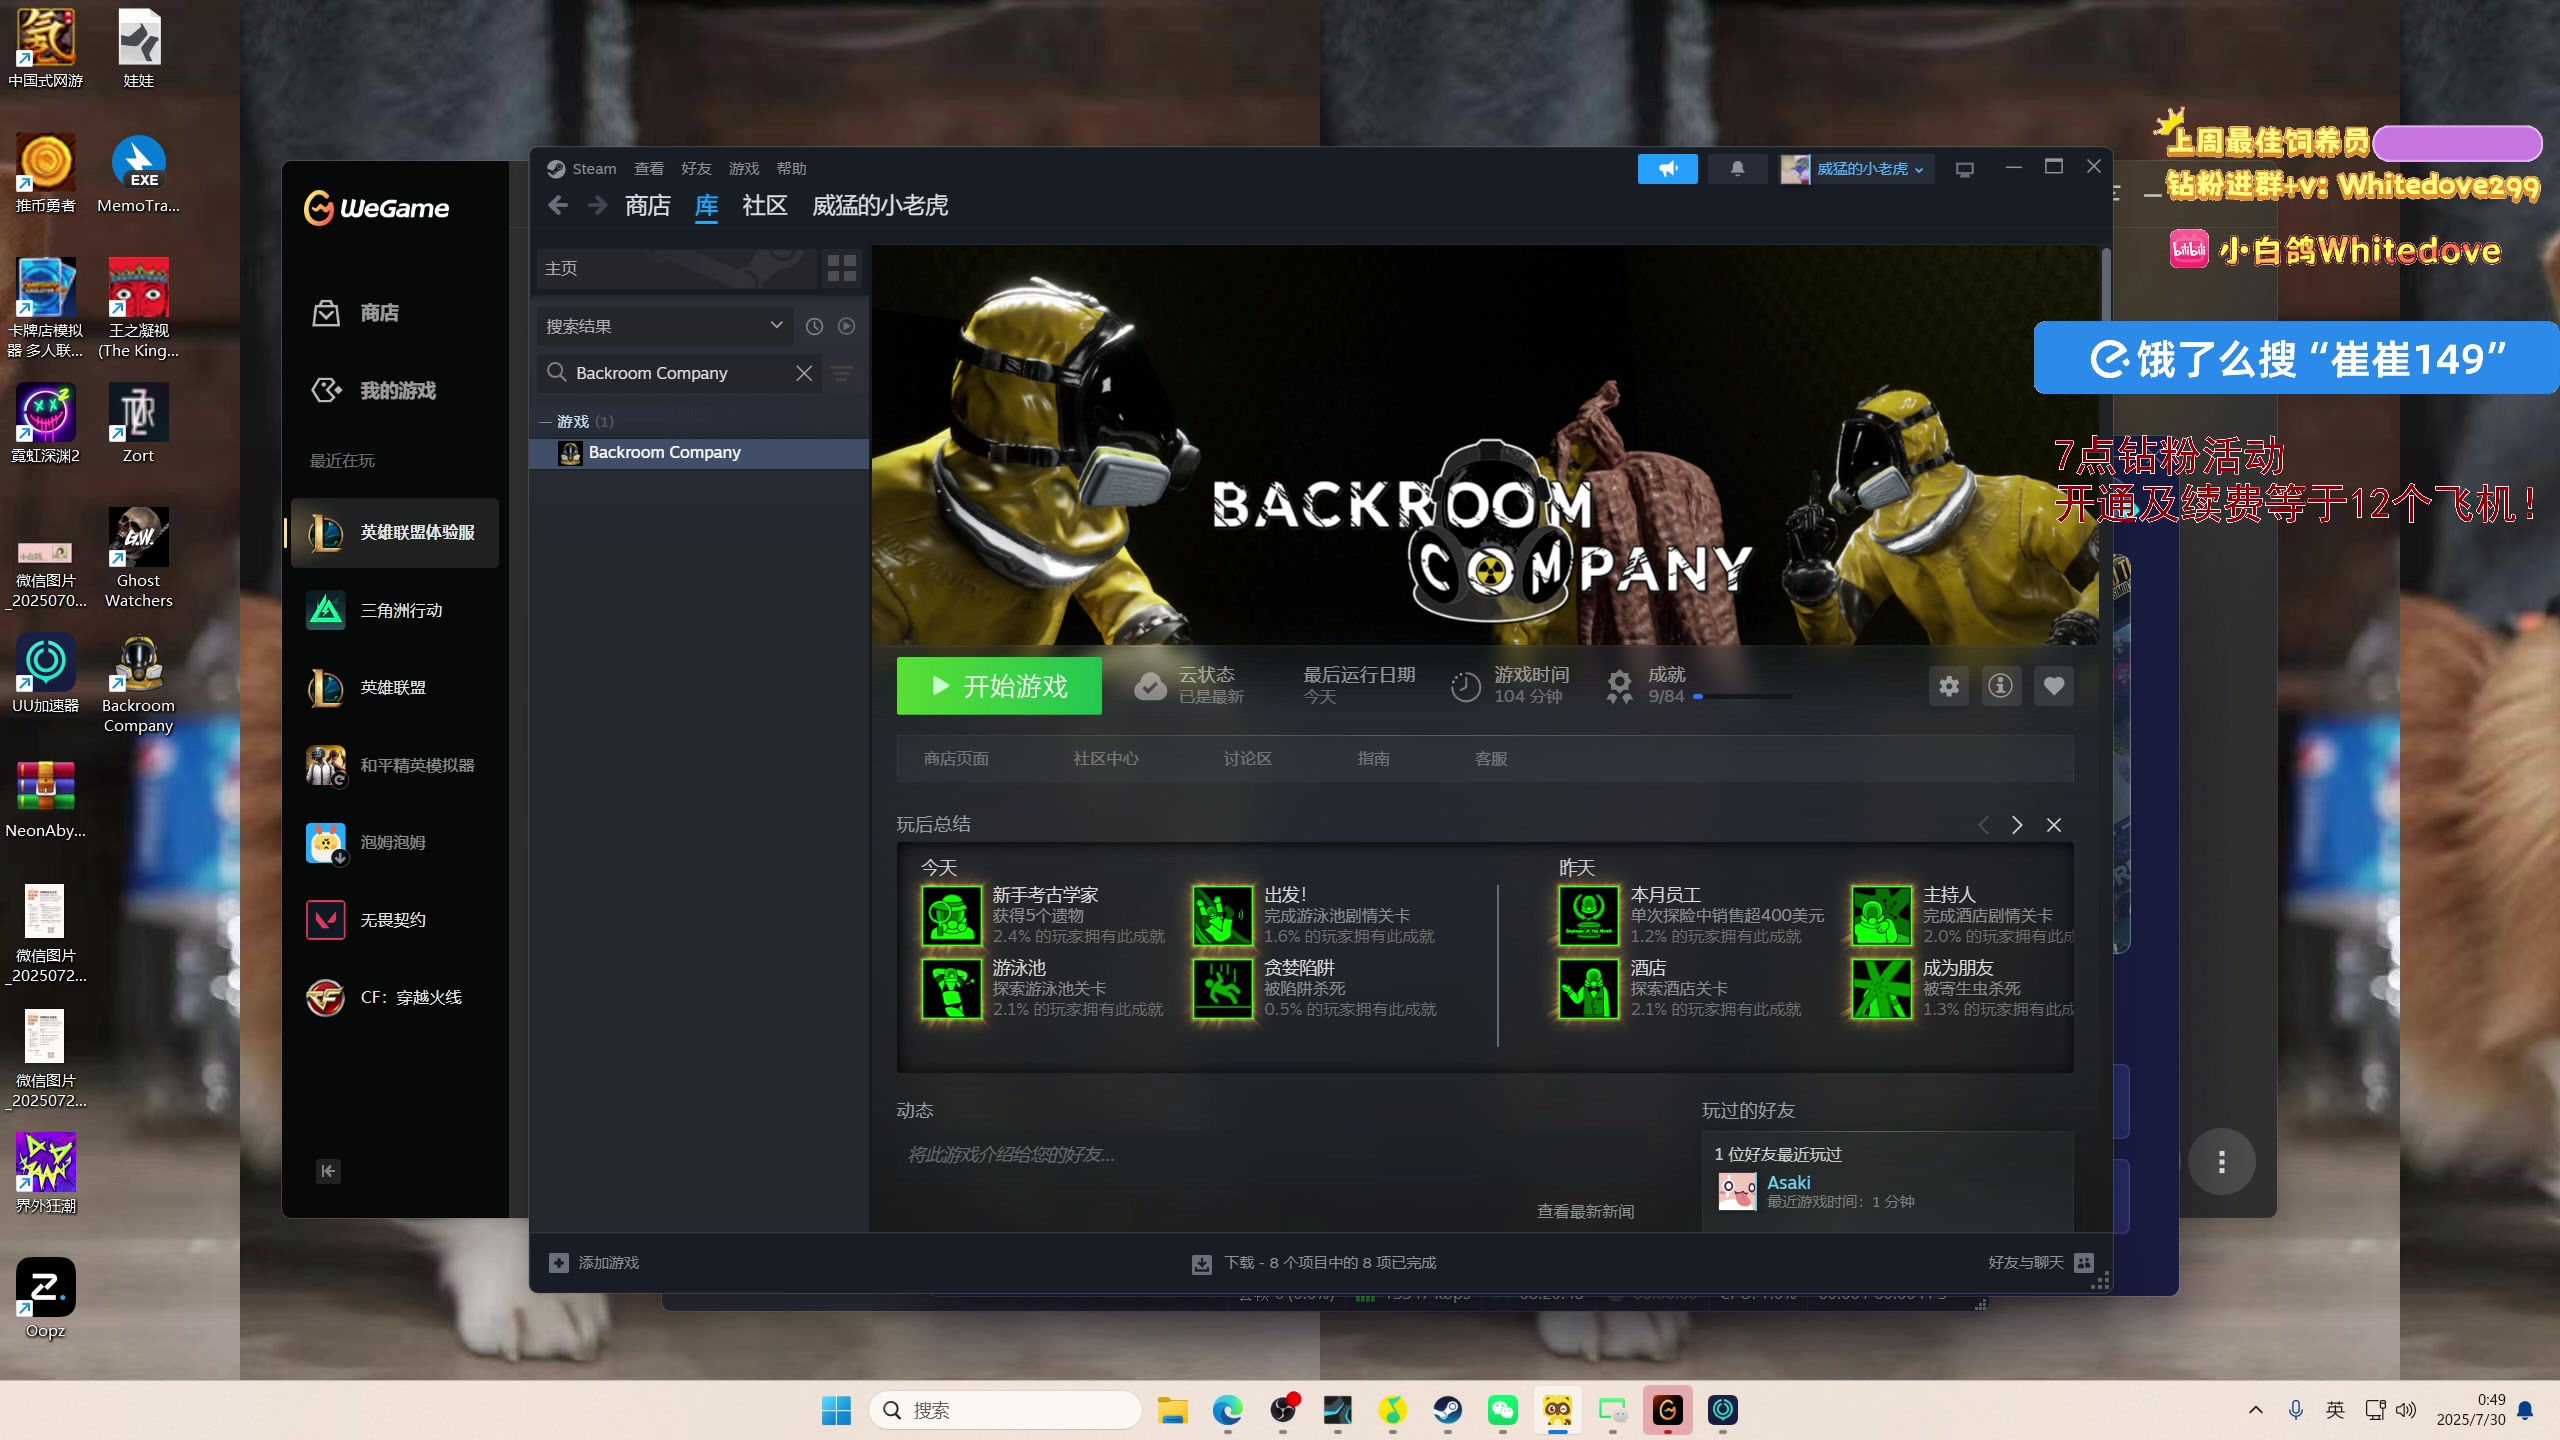The width and height of the screenshot is (2560, 1440).
Task: Collapse the WeGame sidebar arrow
Action: (x=328, y=1171)
